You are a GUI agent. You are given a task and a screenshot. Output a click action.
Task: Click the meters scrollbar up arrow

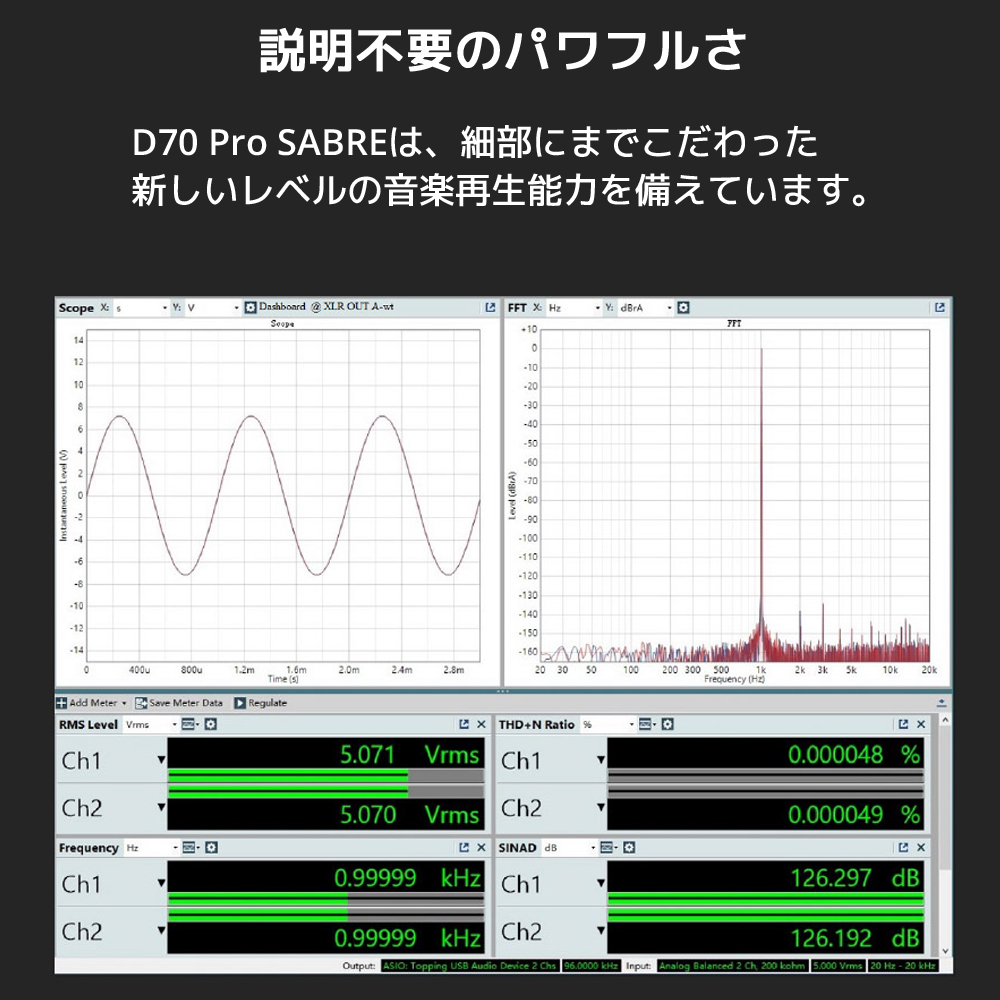[945, 720]
